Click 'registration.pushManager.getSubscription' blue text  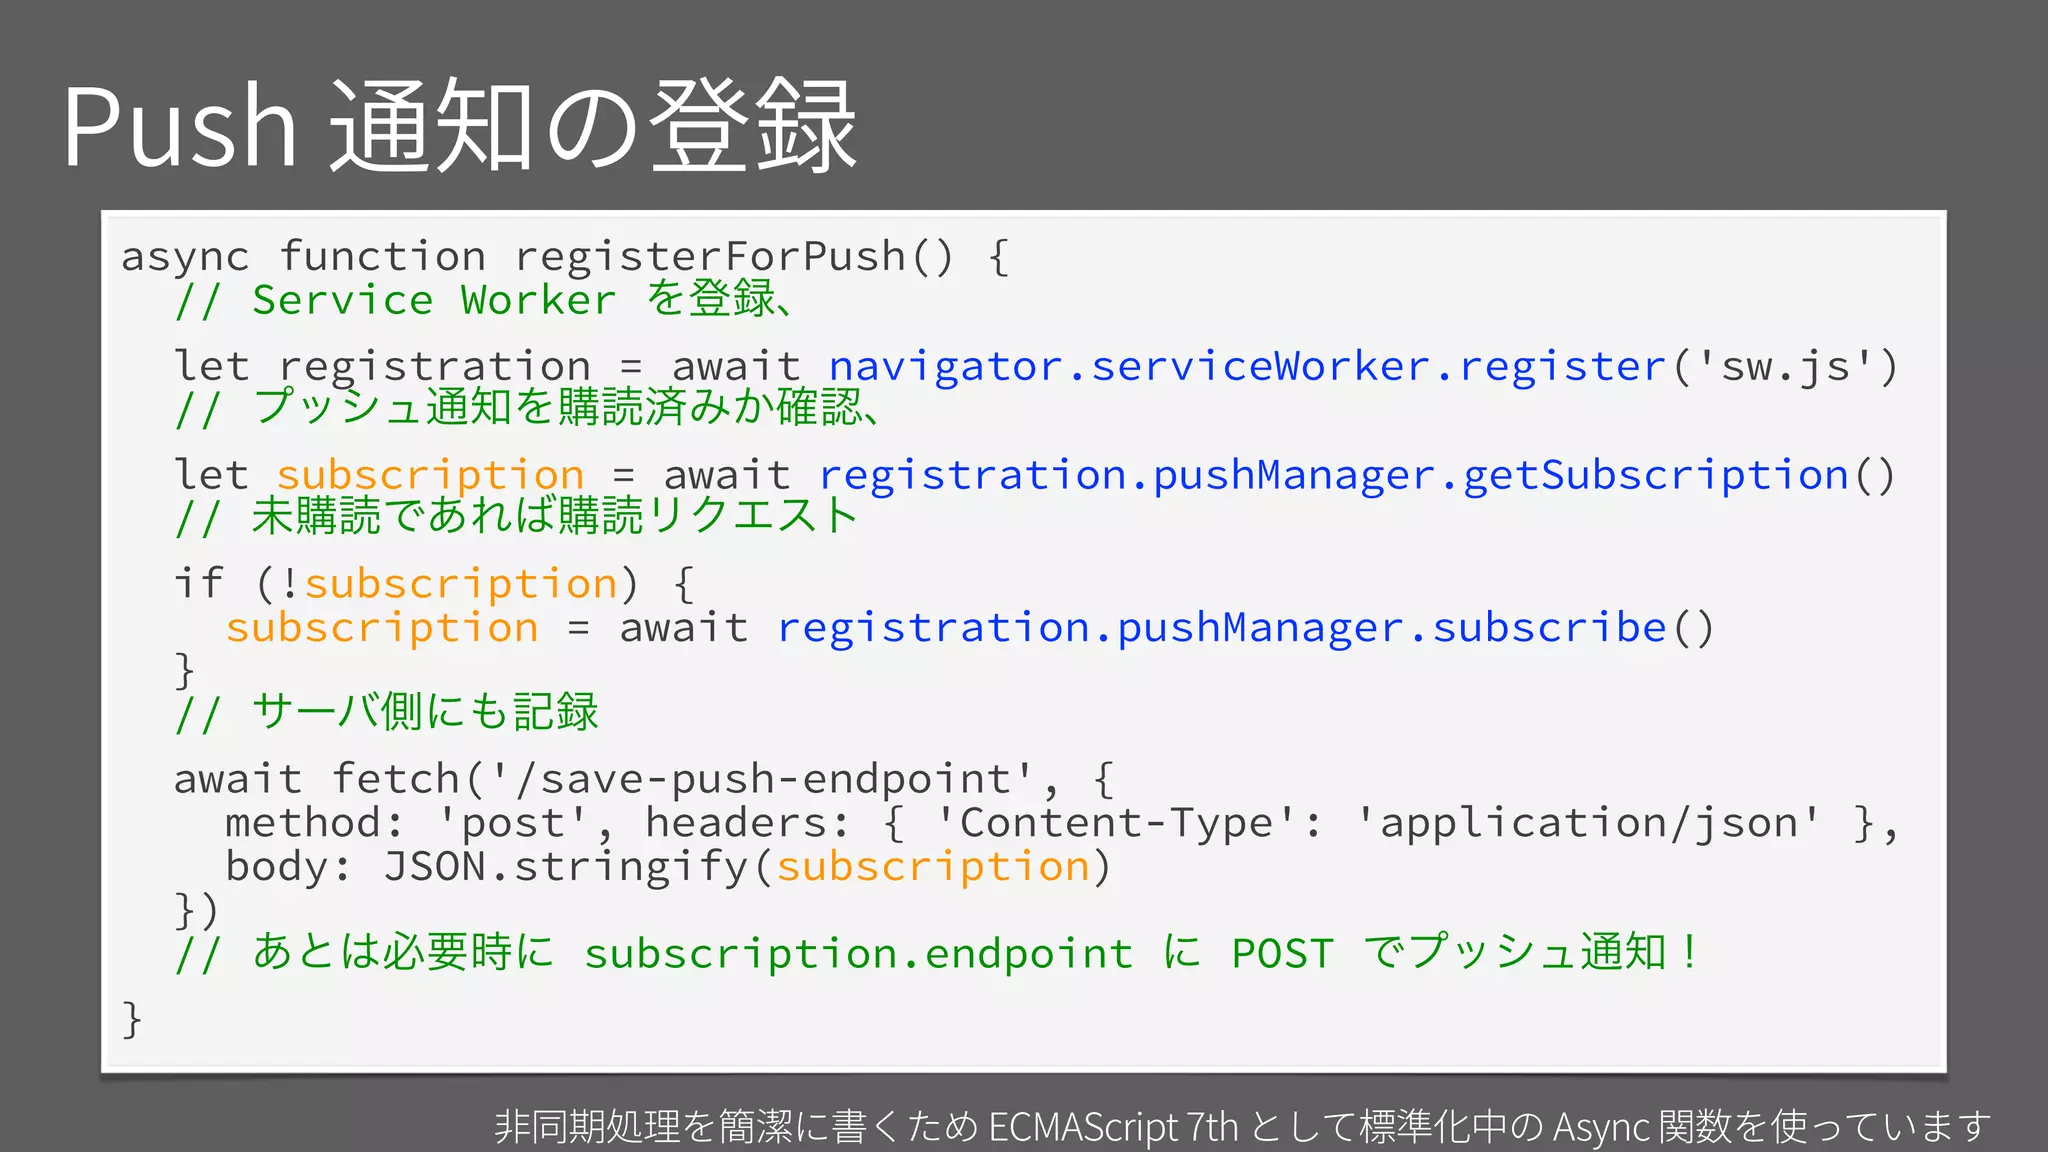(x=1334, y=475)
